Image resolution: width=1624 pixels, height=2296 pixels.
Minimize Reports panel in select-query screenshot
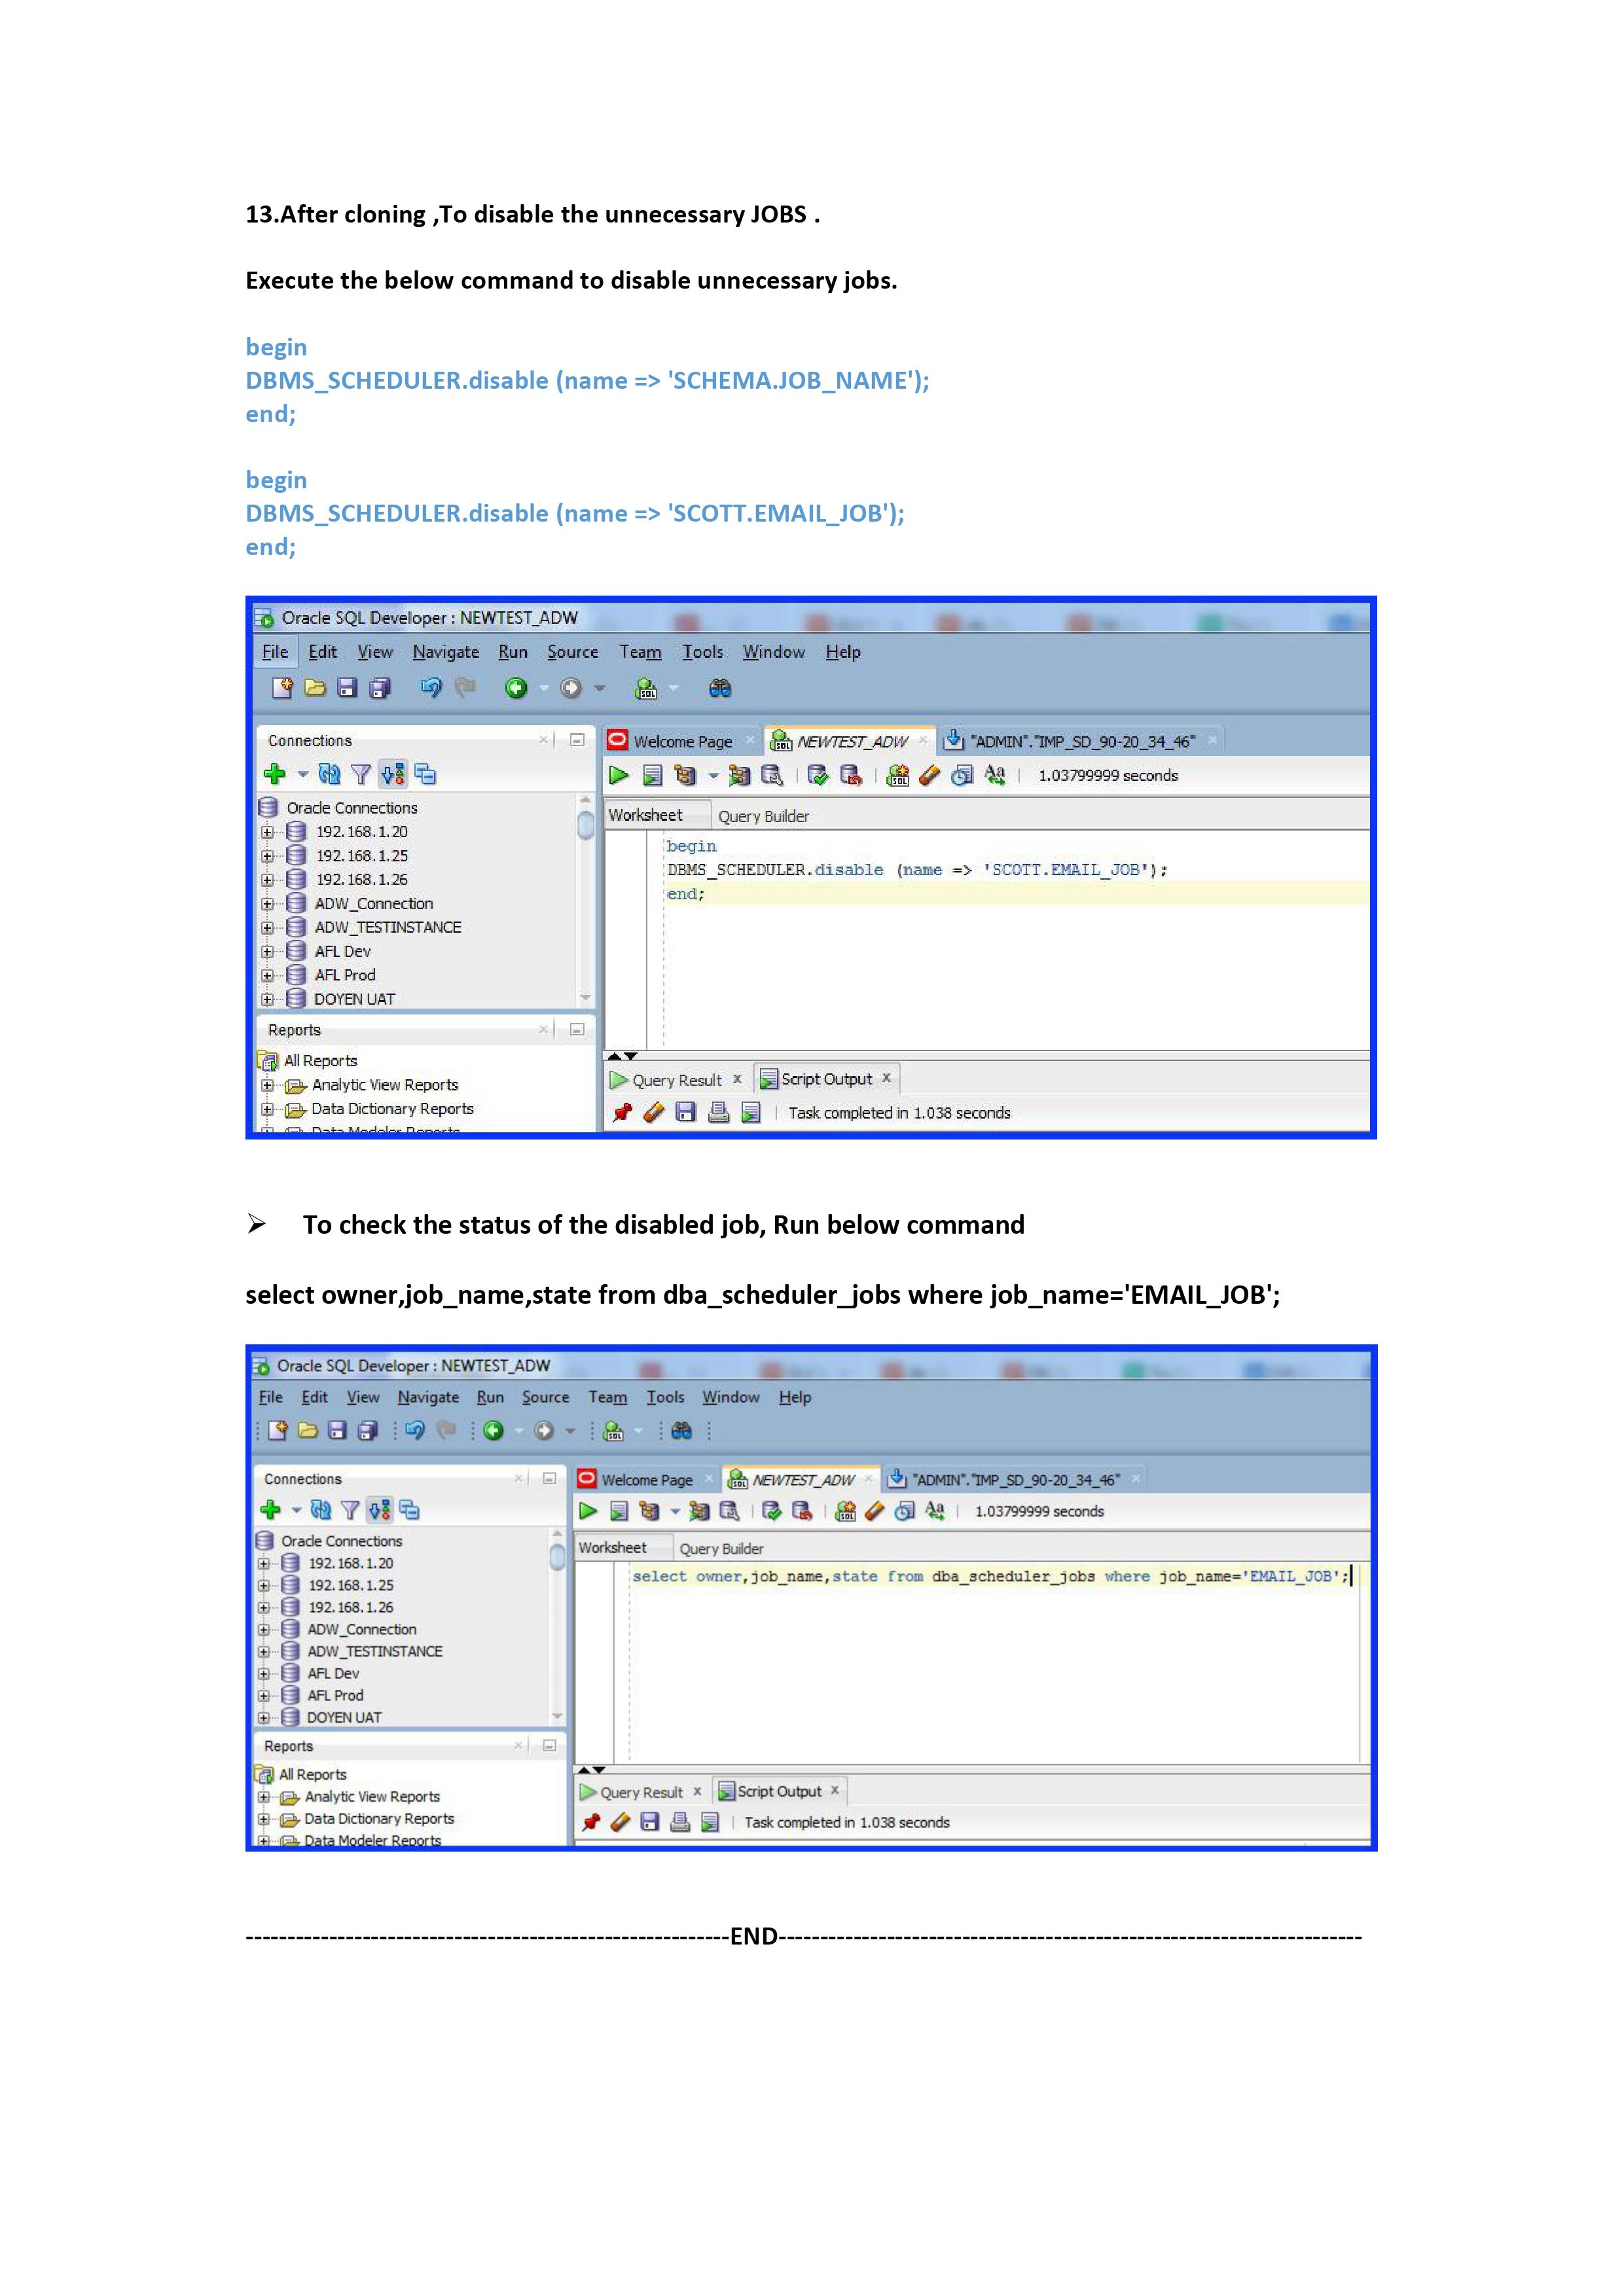coord(549,1745)
